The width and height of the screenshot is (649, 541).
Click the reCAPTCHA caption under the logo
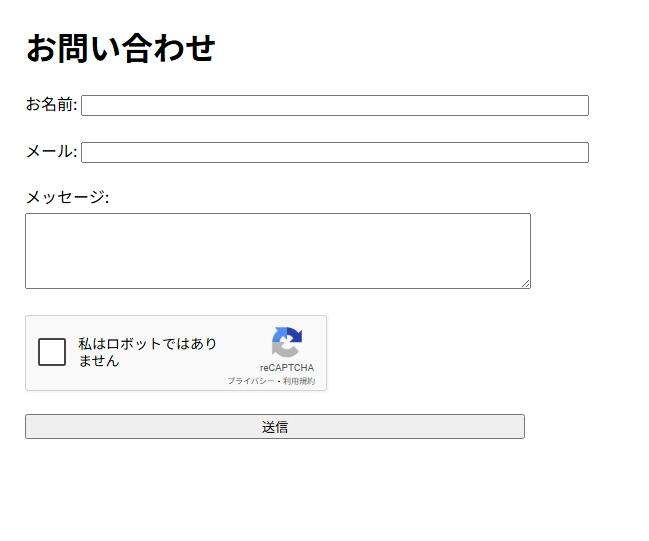point(286,368)
